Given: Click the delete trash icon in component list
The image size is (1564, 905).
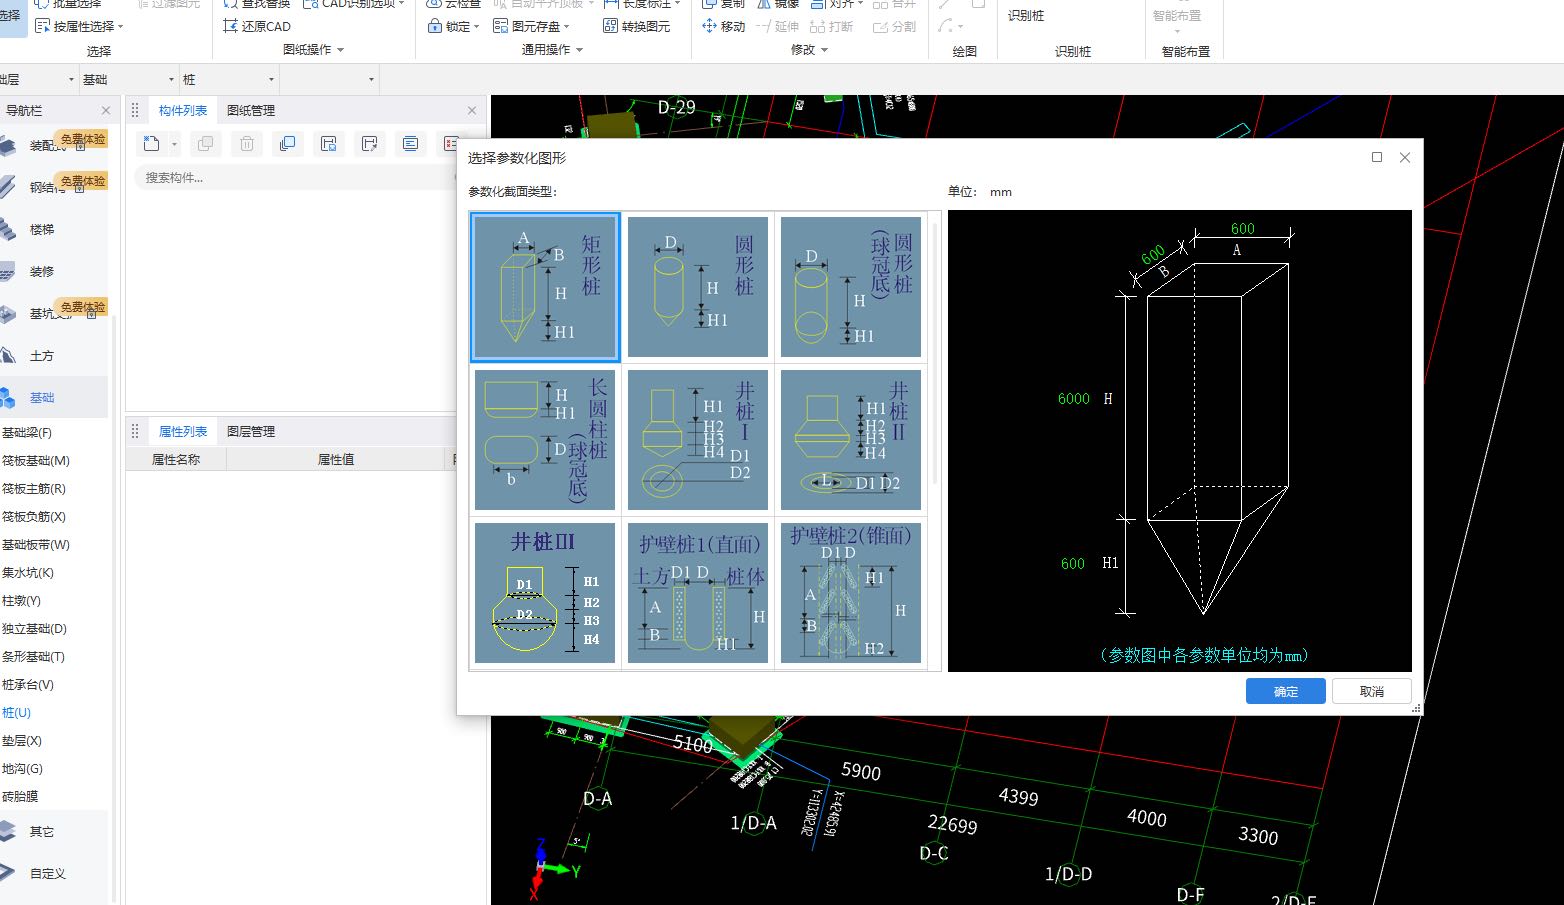Looking at the screenshot, I should [x=247, y=144].
